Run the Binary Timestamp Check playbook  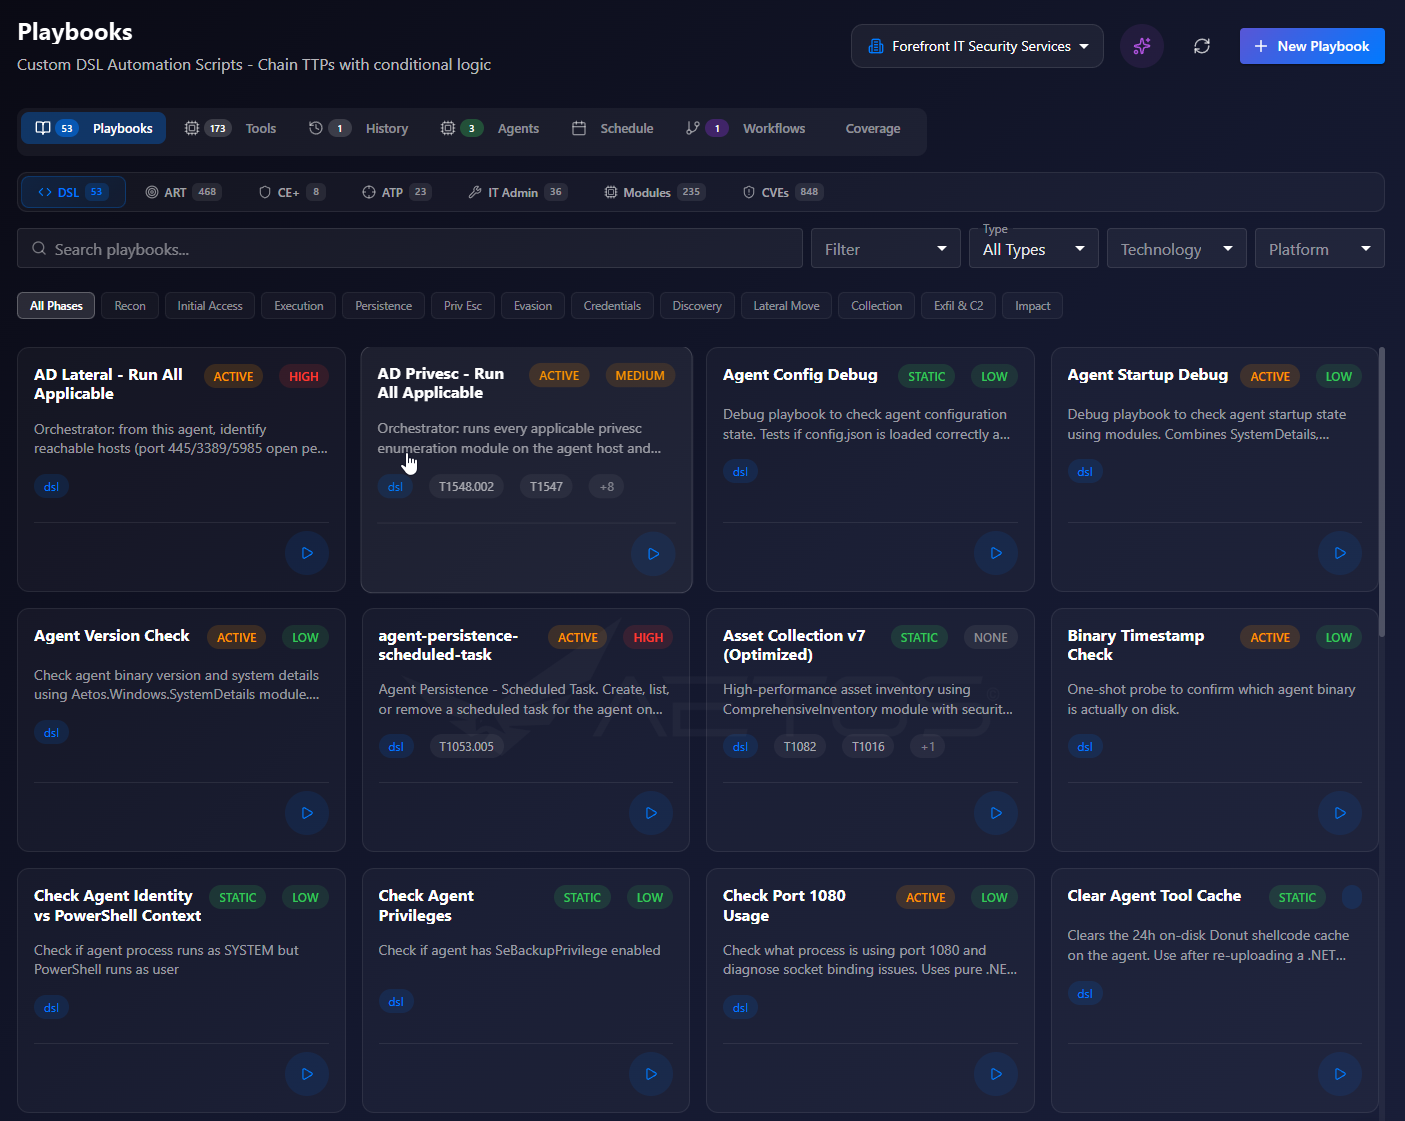pos(1340,813)
